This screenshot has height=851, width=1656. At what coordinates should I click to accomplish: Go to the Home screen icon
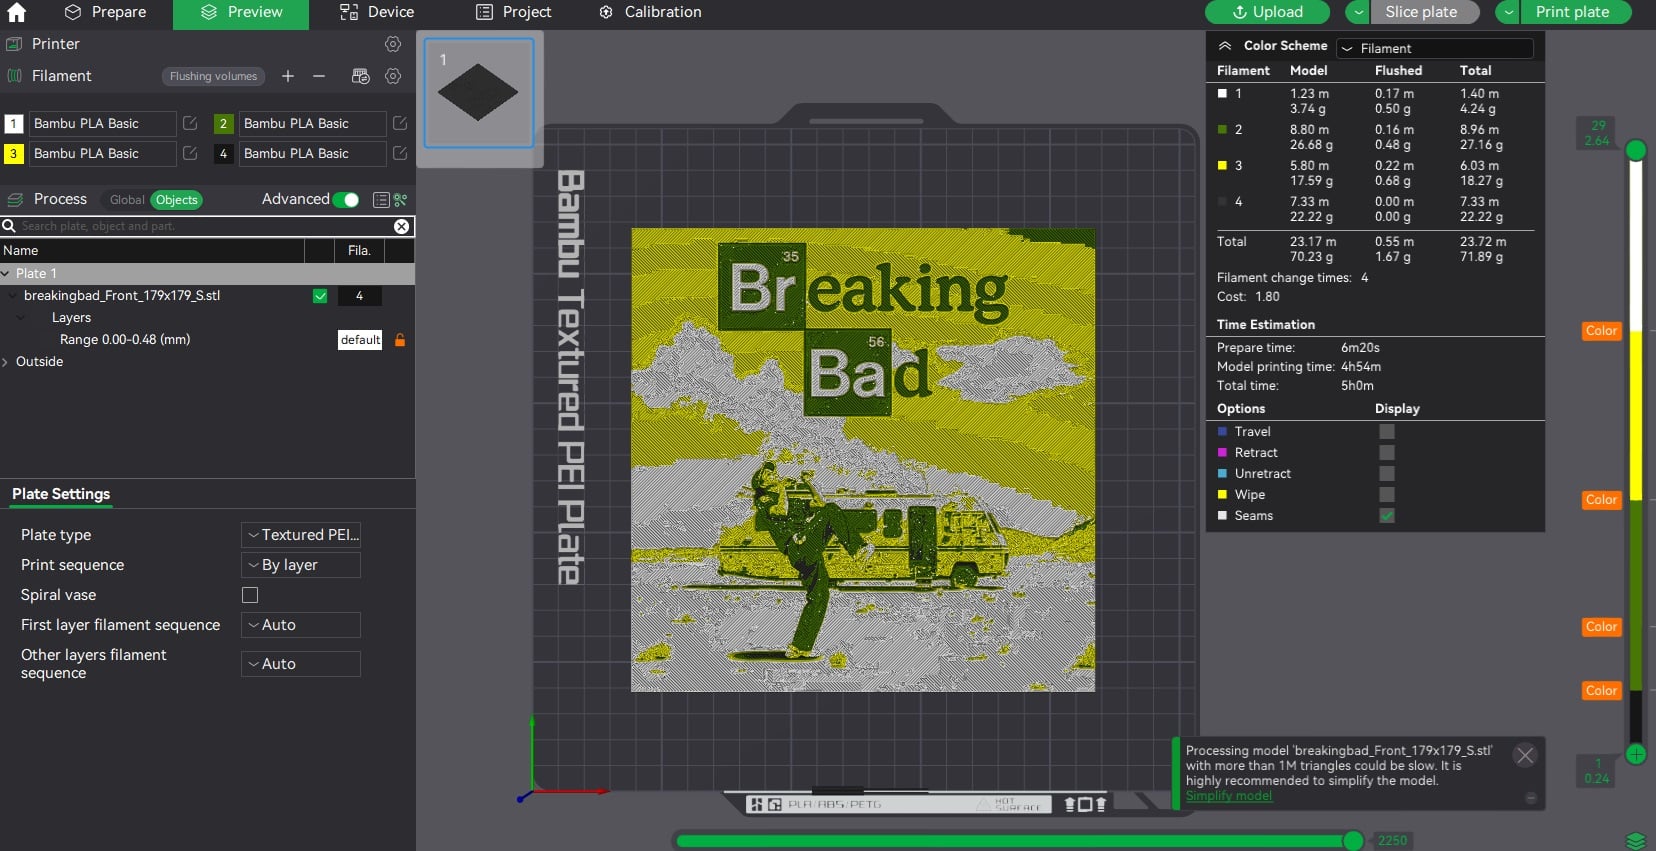coord(17,12)
